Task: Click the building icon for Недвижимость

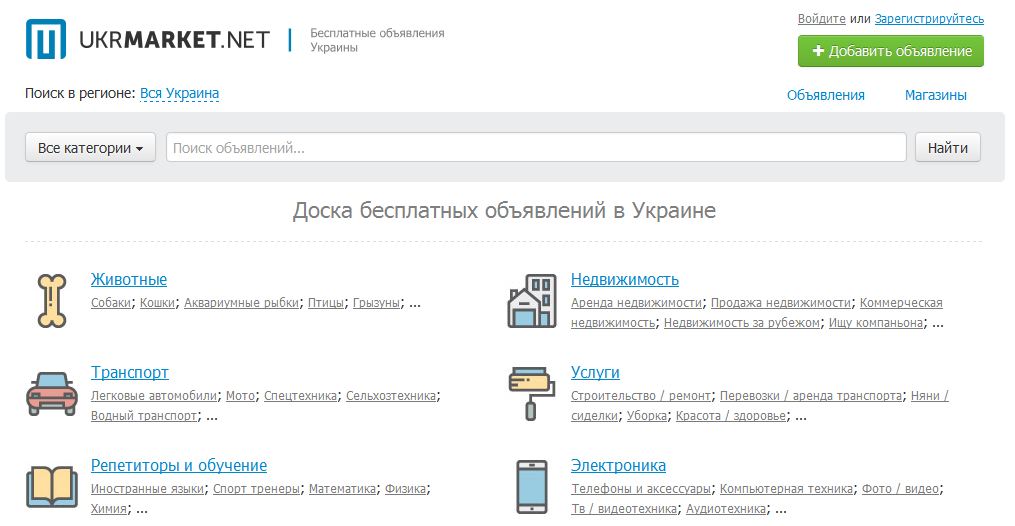Action: click(x=531, y=301)
